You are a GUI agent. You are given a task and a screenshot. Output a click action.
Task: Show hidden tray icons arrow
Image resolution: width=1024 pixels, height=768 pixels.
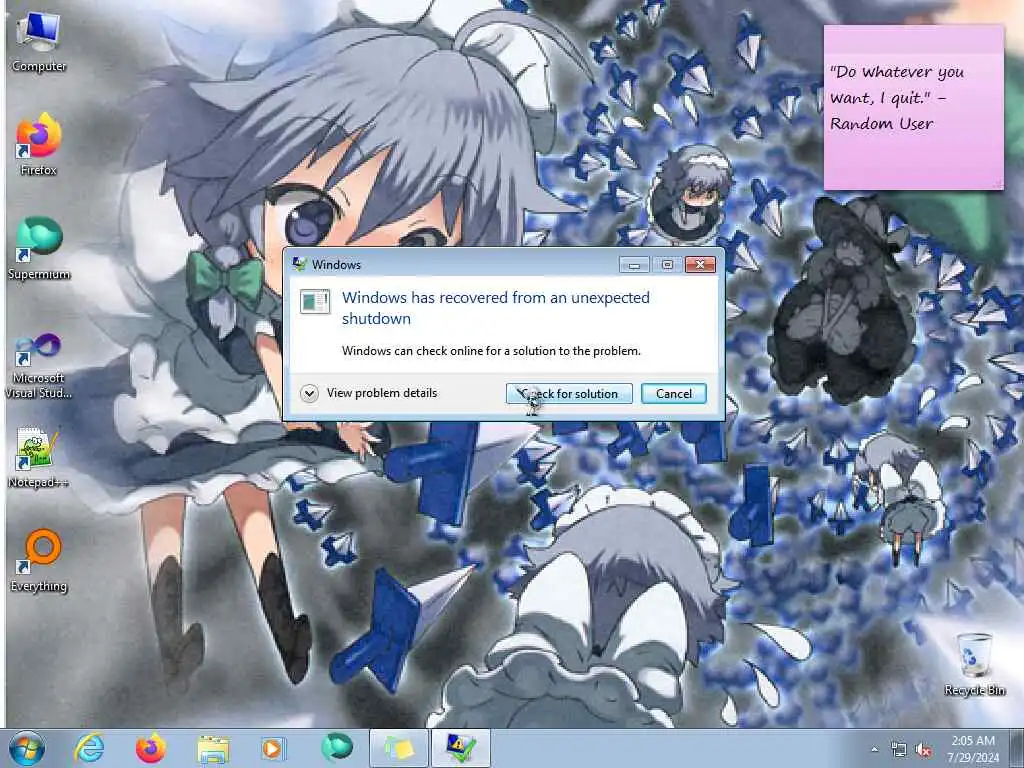click(x=874, y=750)
